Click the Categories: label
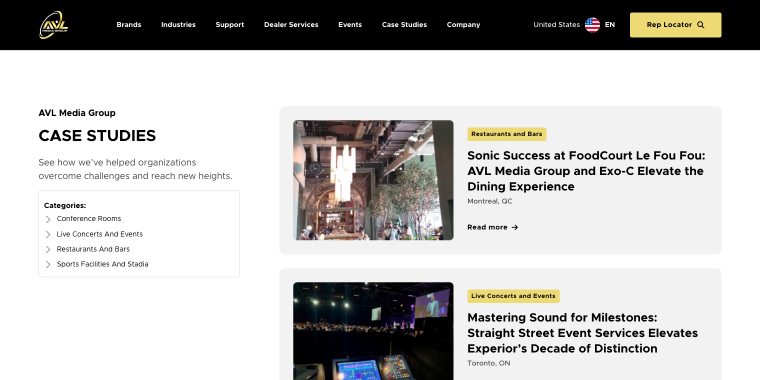Screen dimensions: 760x380 tap(65, 206)
